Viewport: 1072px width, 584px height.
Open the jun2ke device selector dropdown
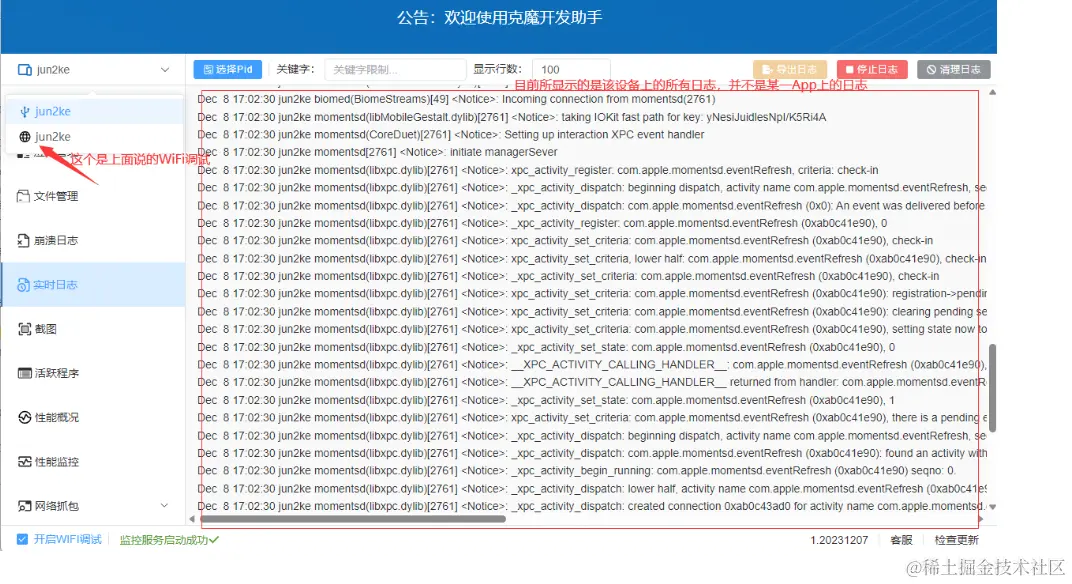point(93,70)
